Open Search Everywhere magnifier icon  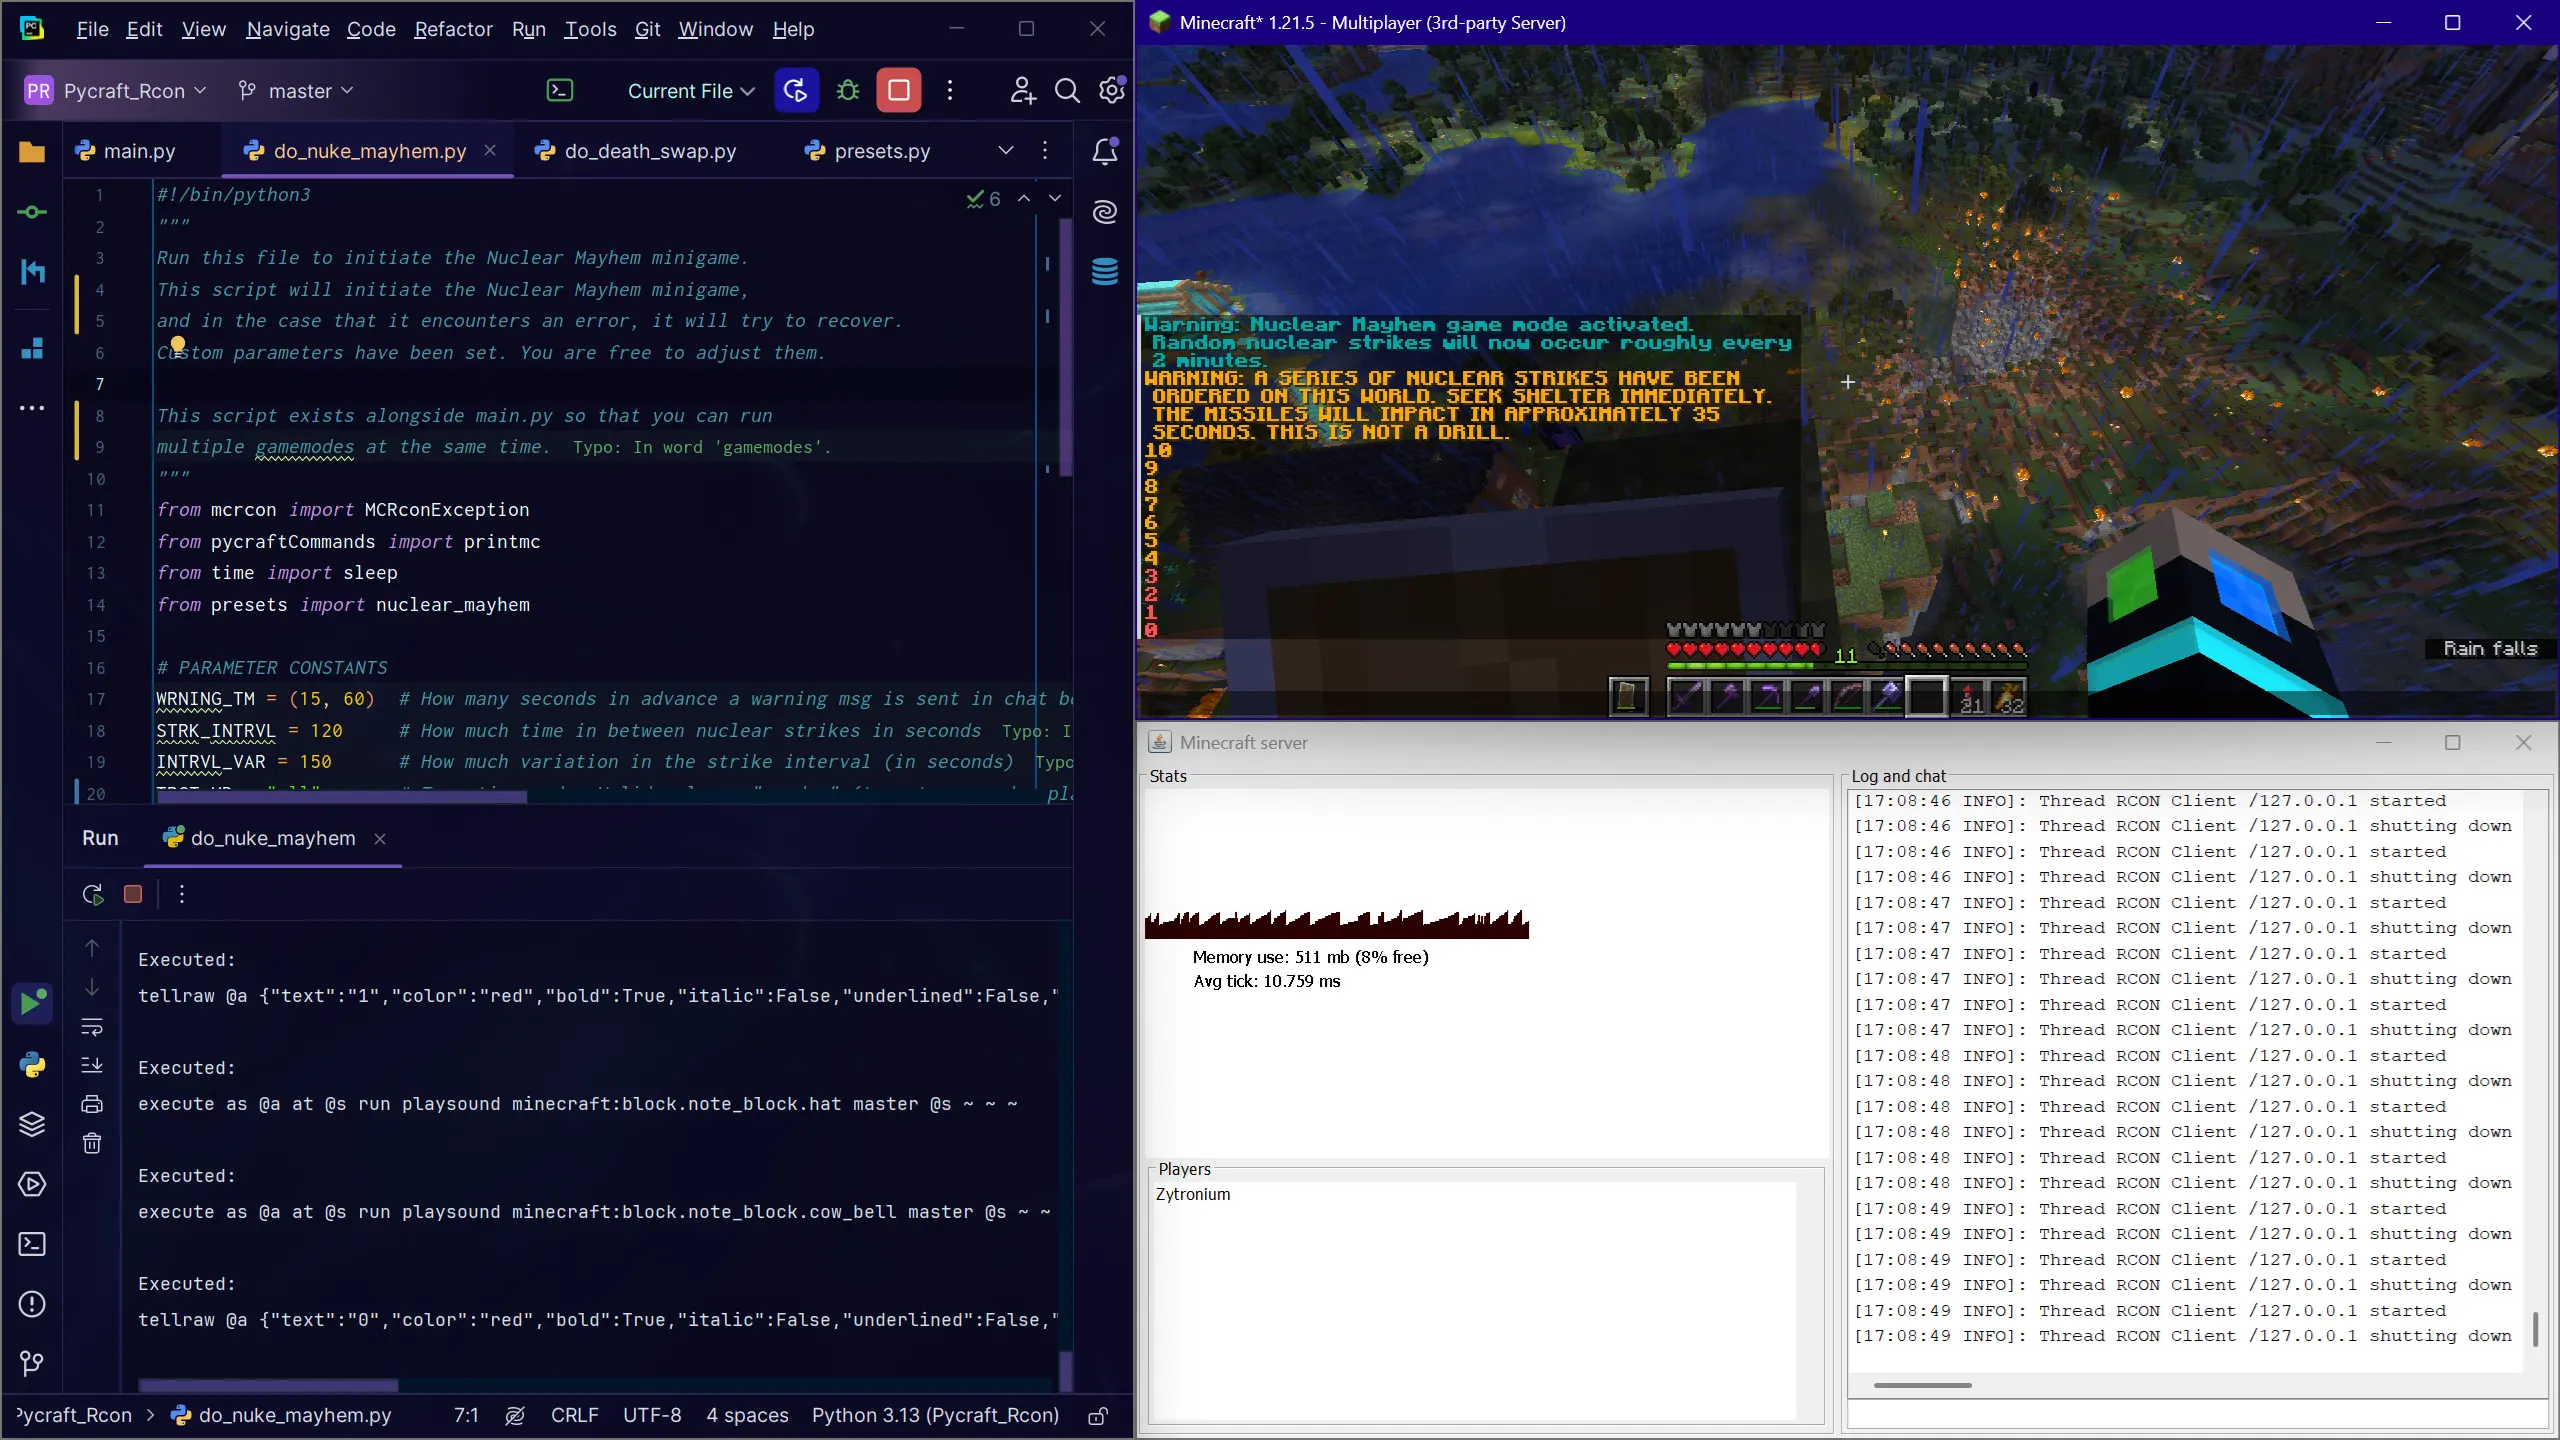click(x=1067, y=91)
